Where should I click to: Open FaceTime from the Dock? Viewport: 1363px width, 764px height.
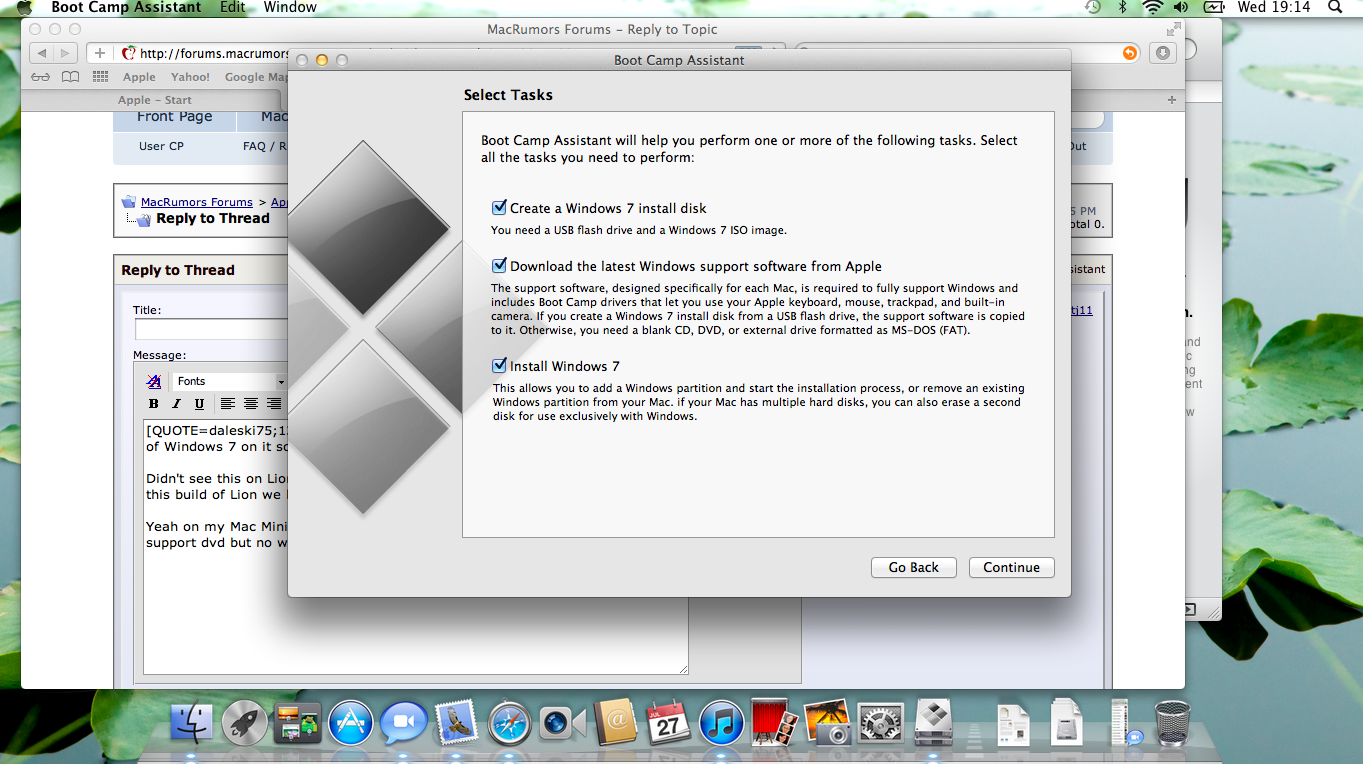coord(563,722)
